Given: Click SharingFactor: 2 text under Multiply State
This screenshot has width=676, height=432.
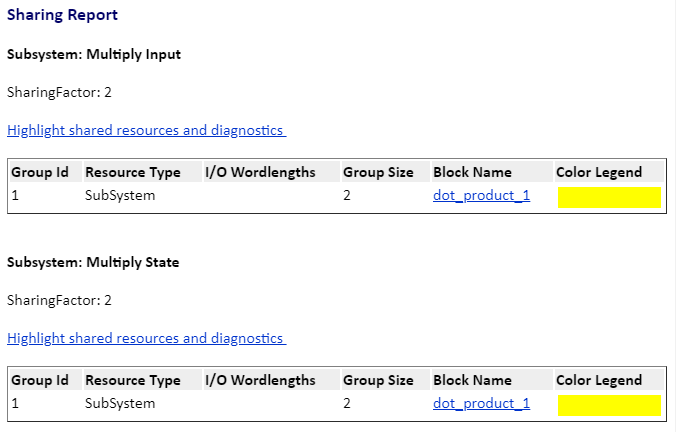Looking at the screenshot, I should [x=59, y=300].
